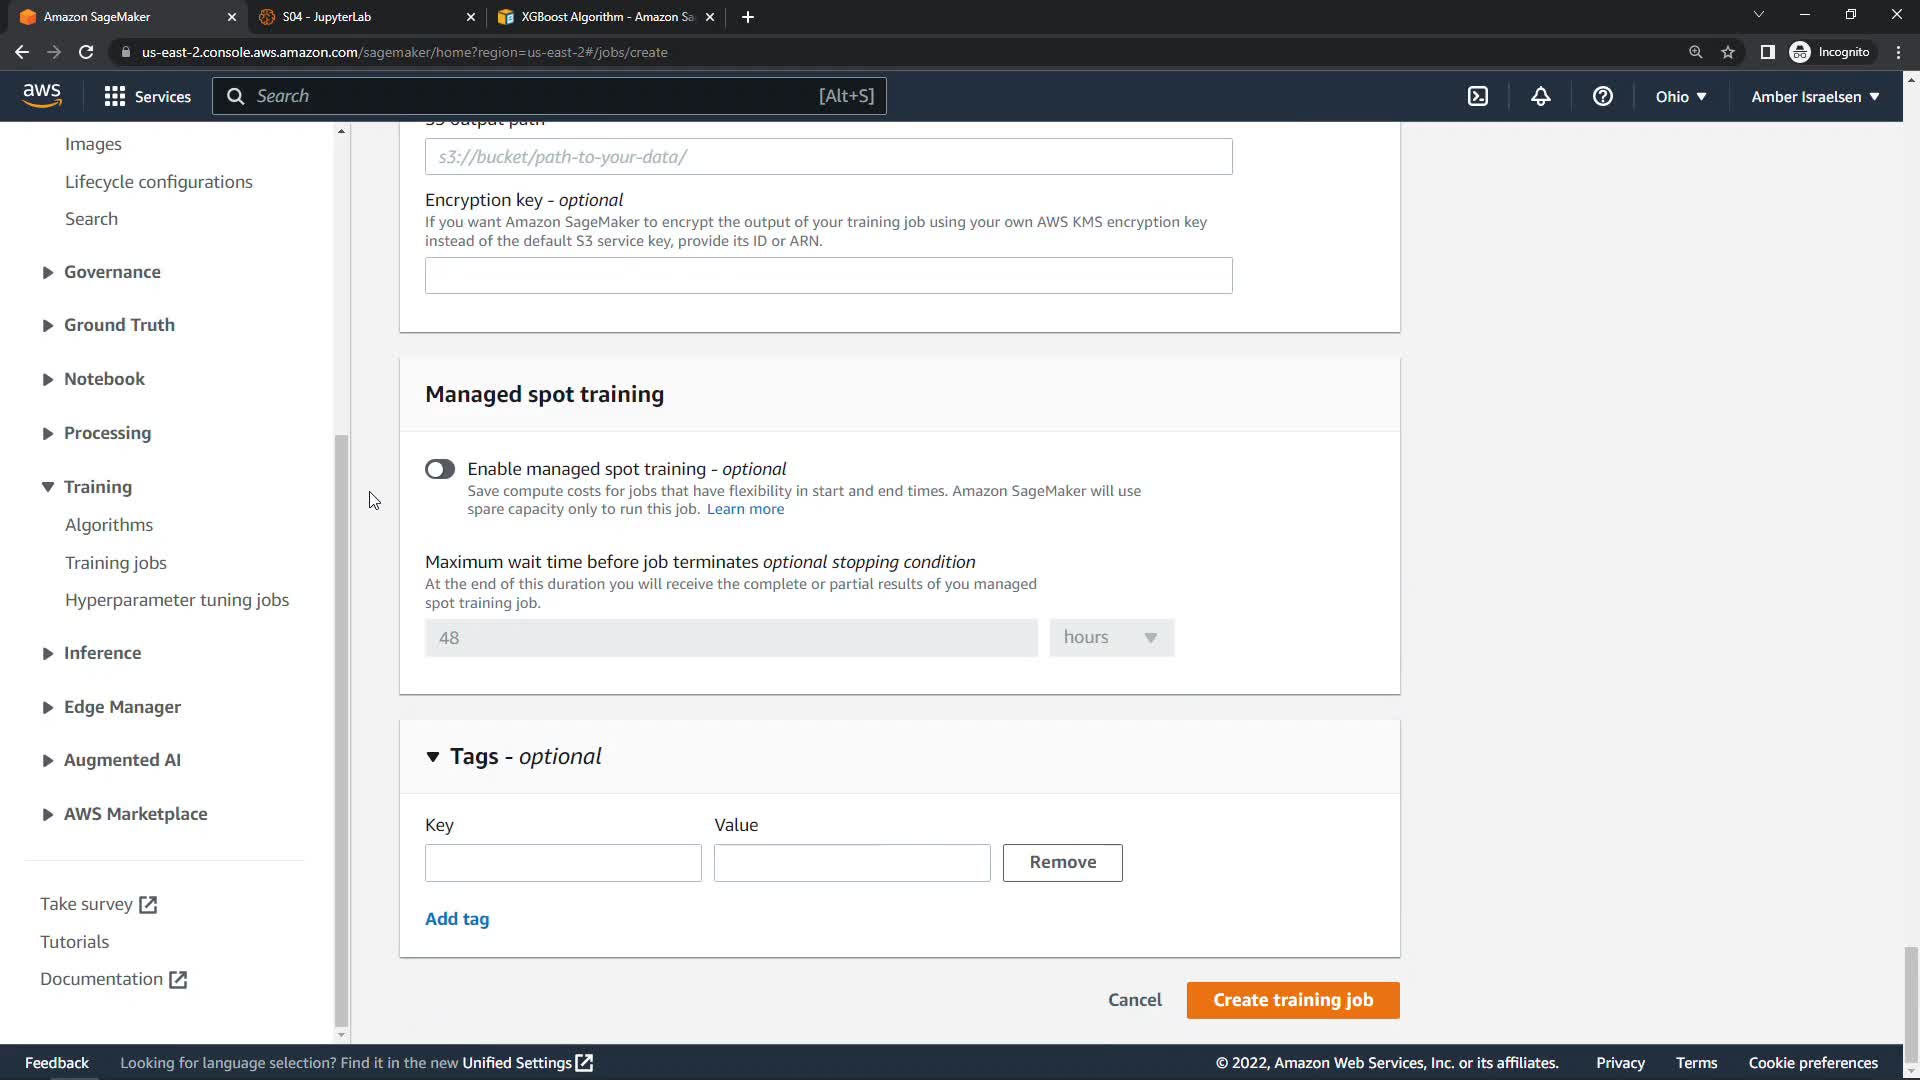This screenshot has width=1920, height=1080.
Task: Open the hours unit dropdown
Action: coord(1111,638)
